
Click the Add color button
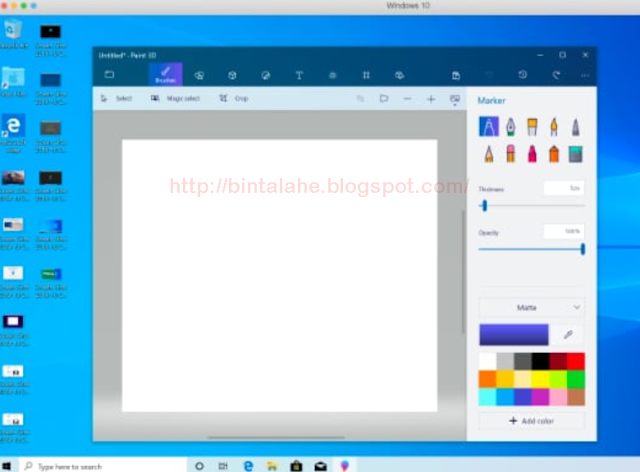click(531, 421)
